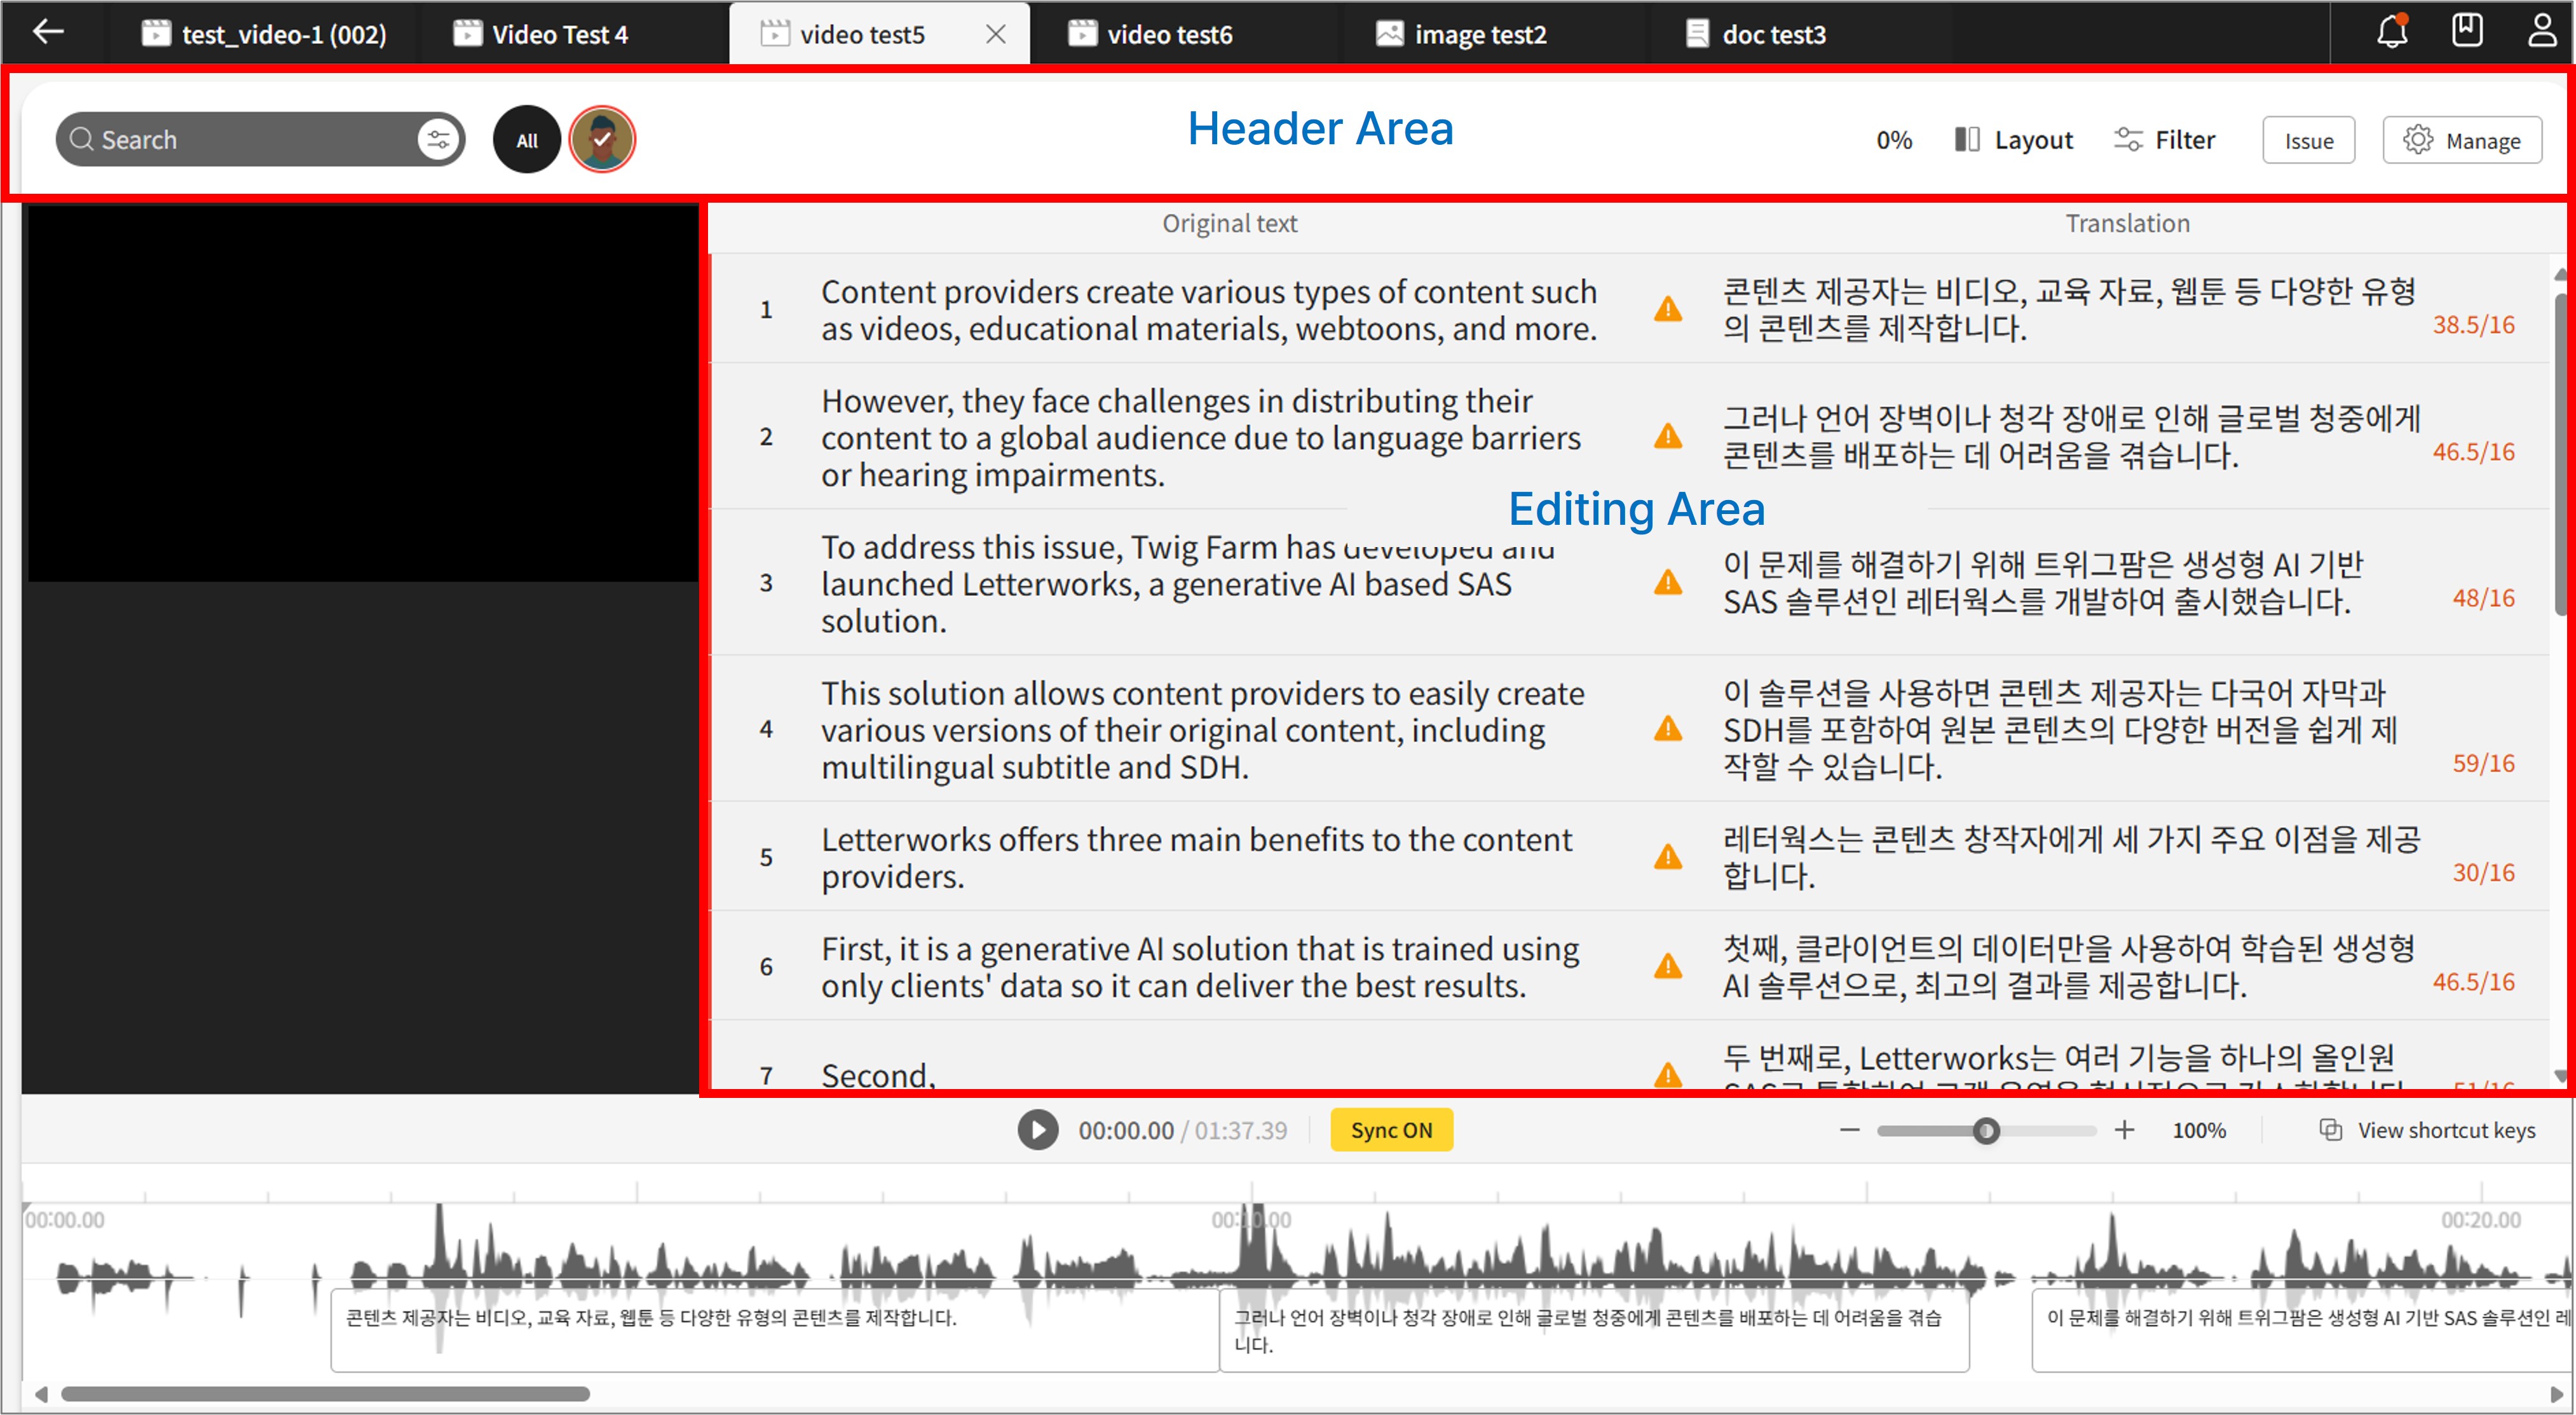Open the Manage settings menu
Image resolution: width=2576 pixels, height=1415 pixels.
pyautogui.click(x=2461, y=141)
